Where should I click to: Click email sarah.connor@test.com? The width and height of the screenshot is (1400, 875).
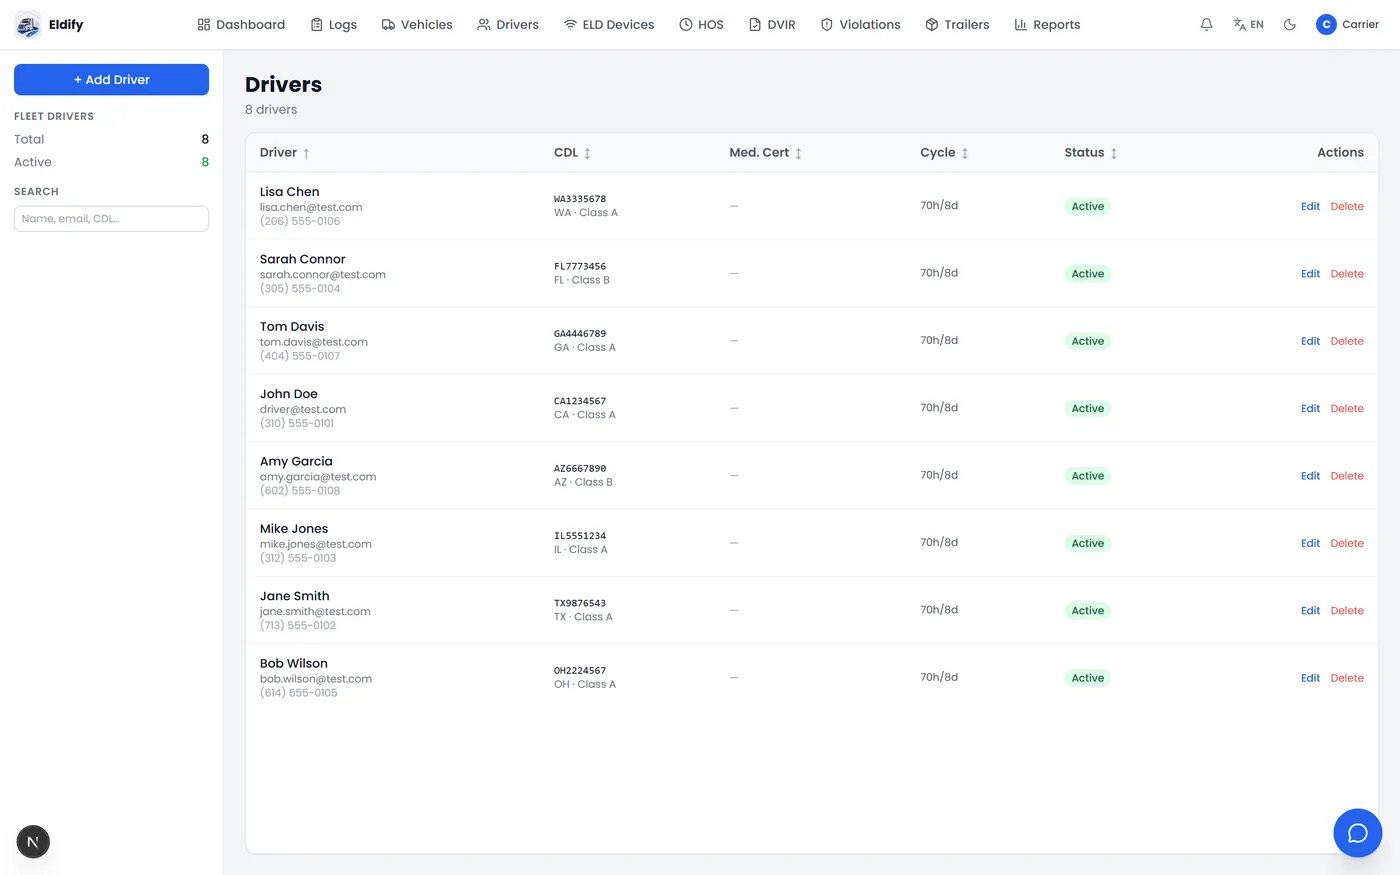coord(323,275)
